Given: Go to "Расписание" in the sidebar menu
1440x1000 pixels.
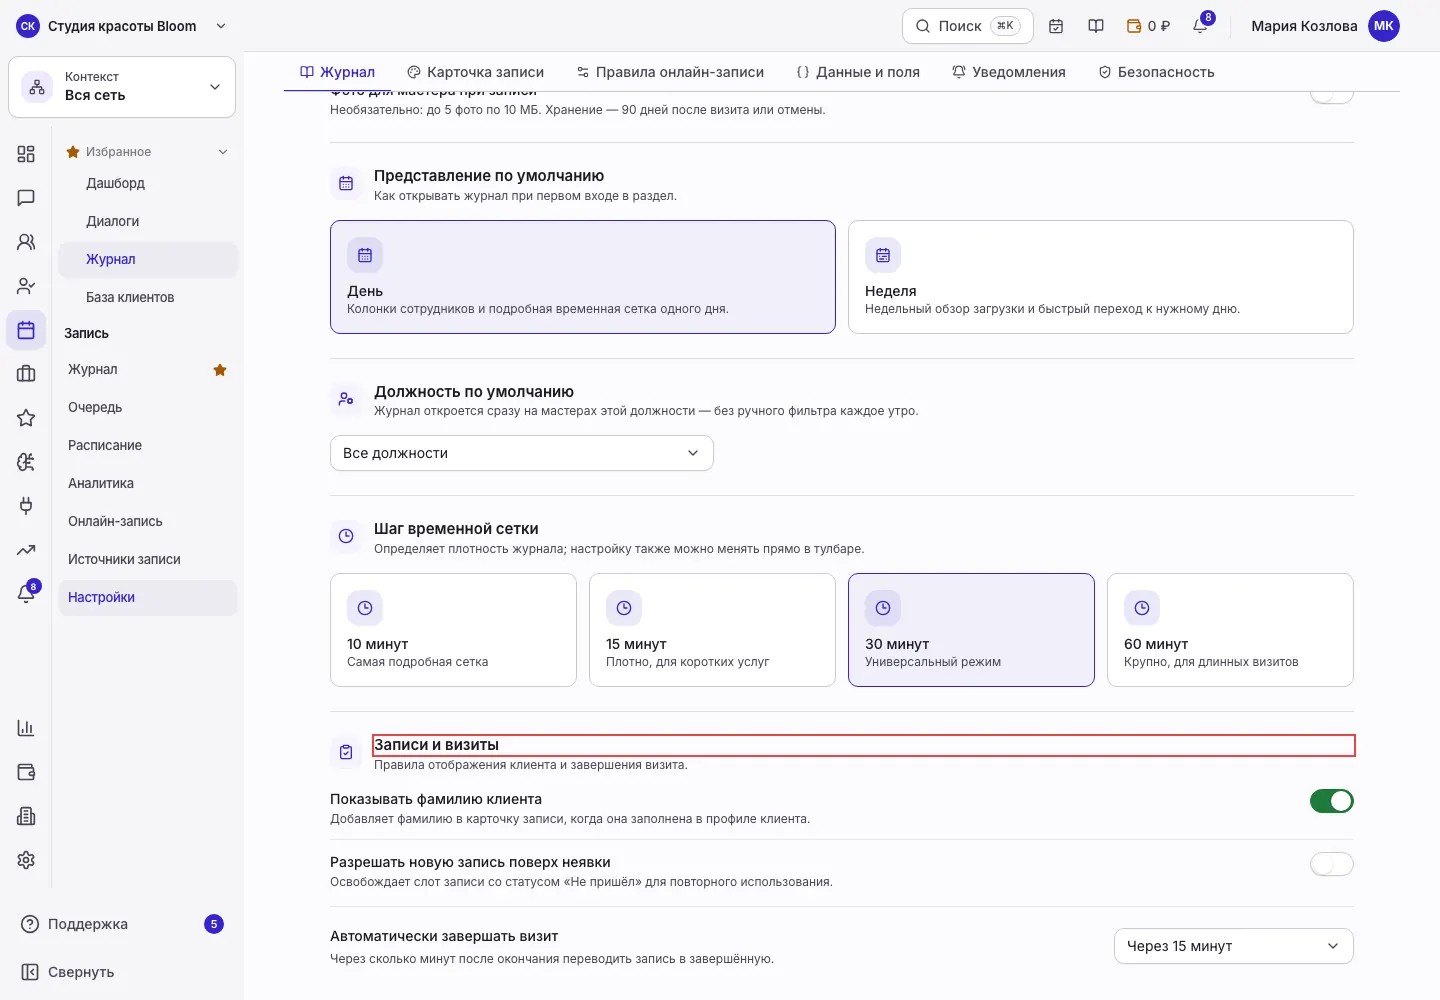Looking at the screenshot, I should [x=148, y=445].
